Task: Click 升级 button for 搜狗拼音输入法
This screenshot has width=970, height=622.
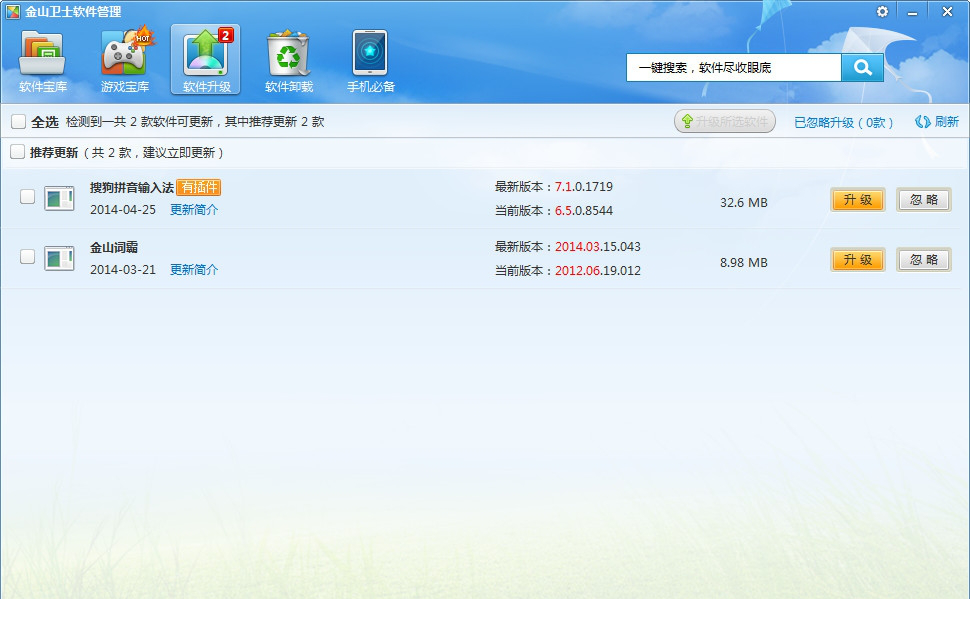Action: click(x=857, y=200)
